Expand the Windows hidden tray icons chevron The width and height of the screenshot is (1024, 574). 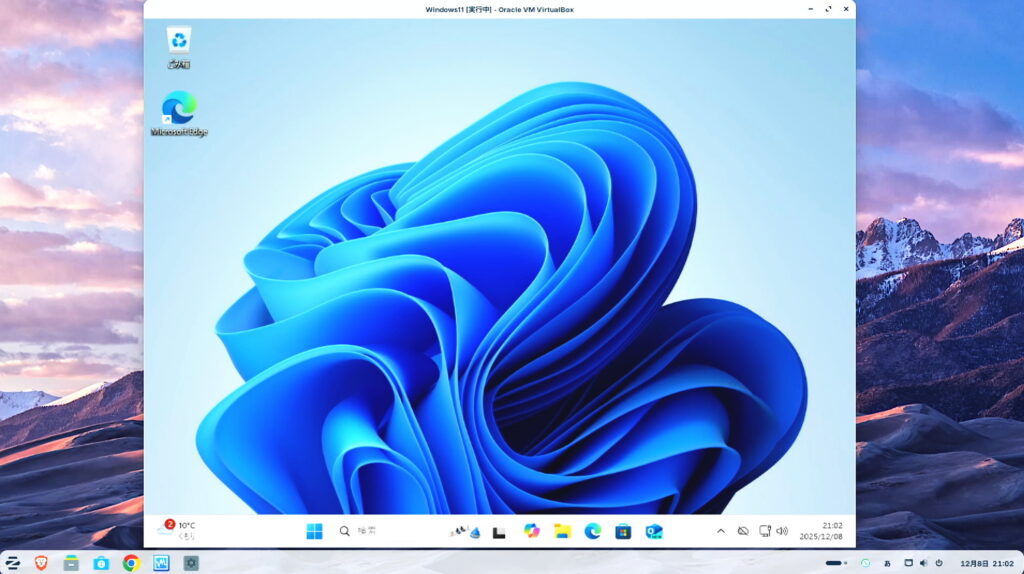(721, 531)
